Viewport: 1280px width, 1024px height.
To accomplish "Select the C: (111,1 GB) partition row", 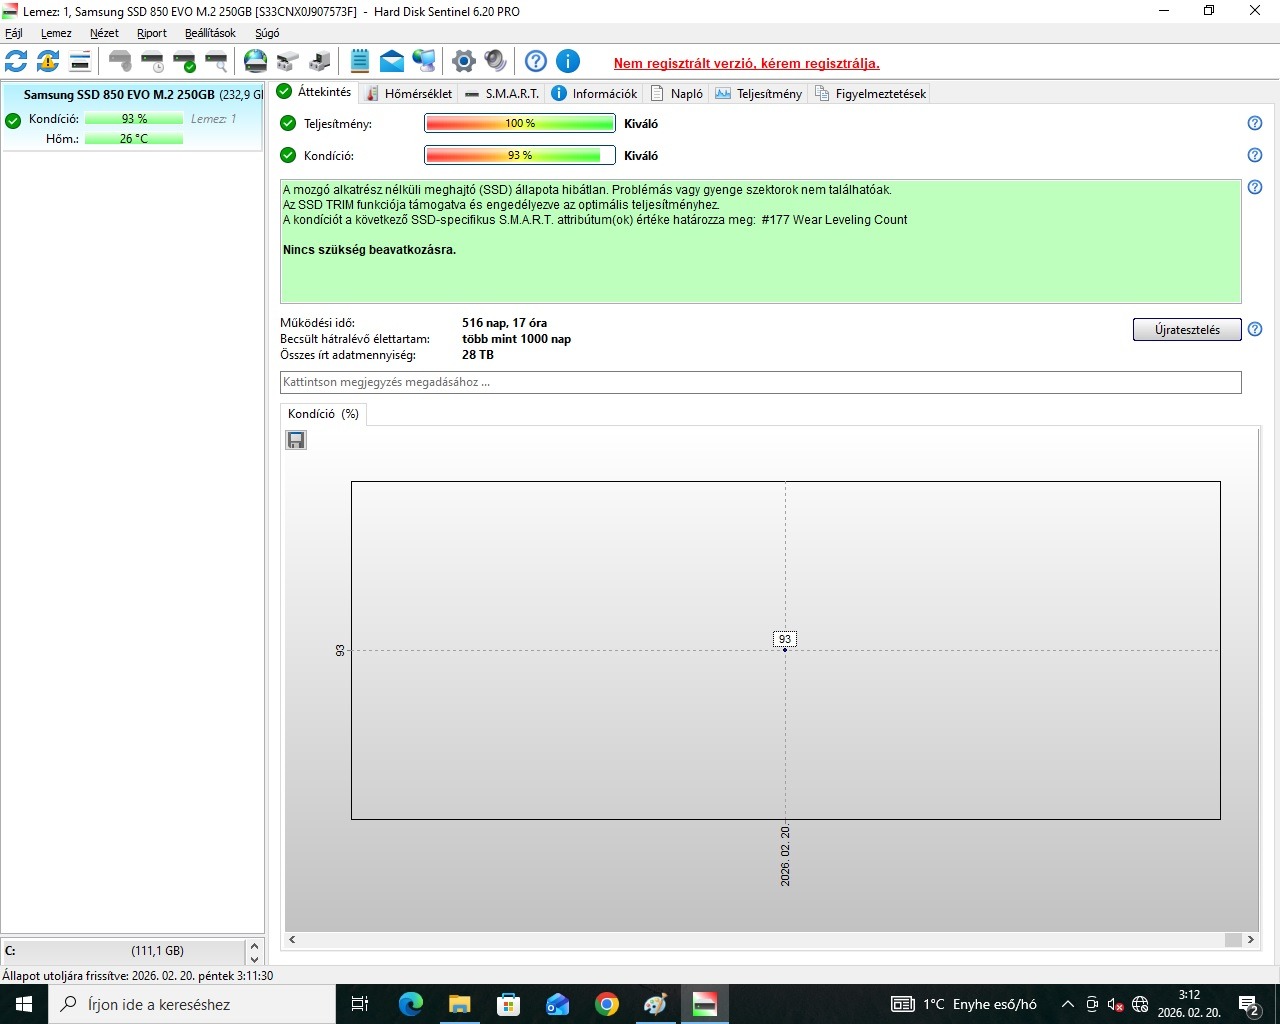I will (x=123, y=951).
